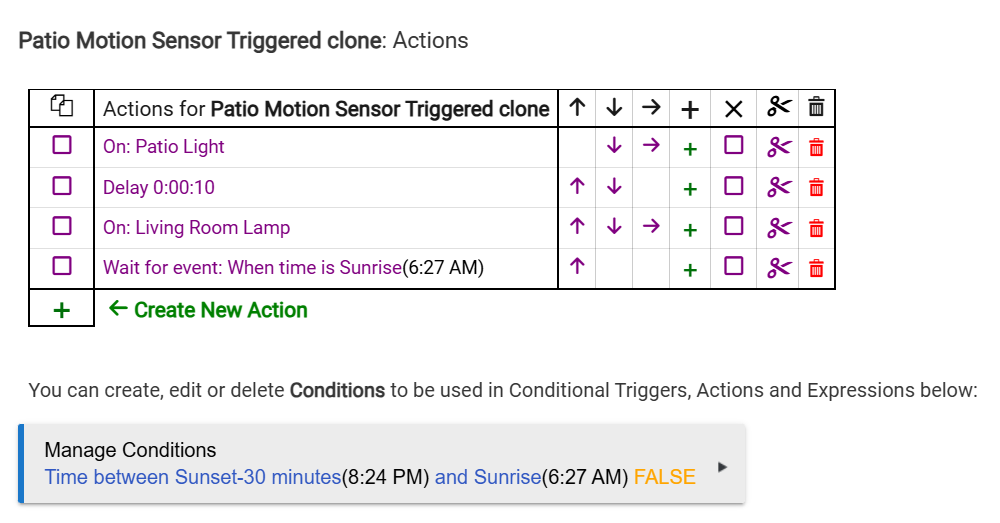Check the left checkbox for 'On: Patio Light'
This screenshot has width=1000, height=523.
[62, 146]
